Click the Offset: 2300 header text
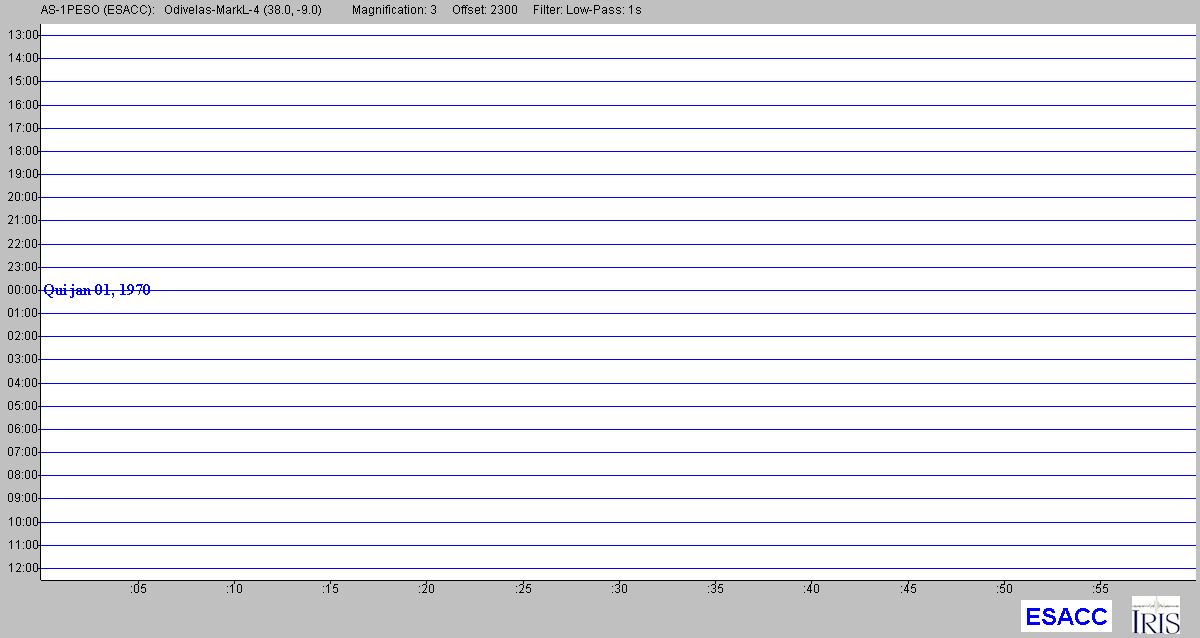This screenshot has width=1200, height=638. (485, 9)
